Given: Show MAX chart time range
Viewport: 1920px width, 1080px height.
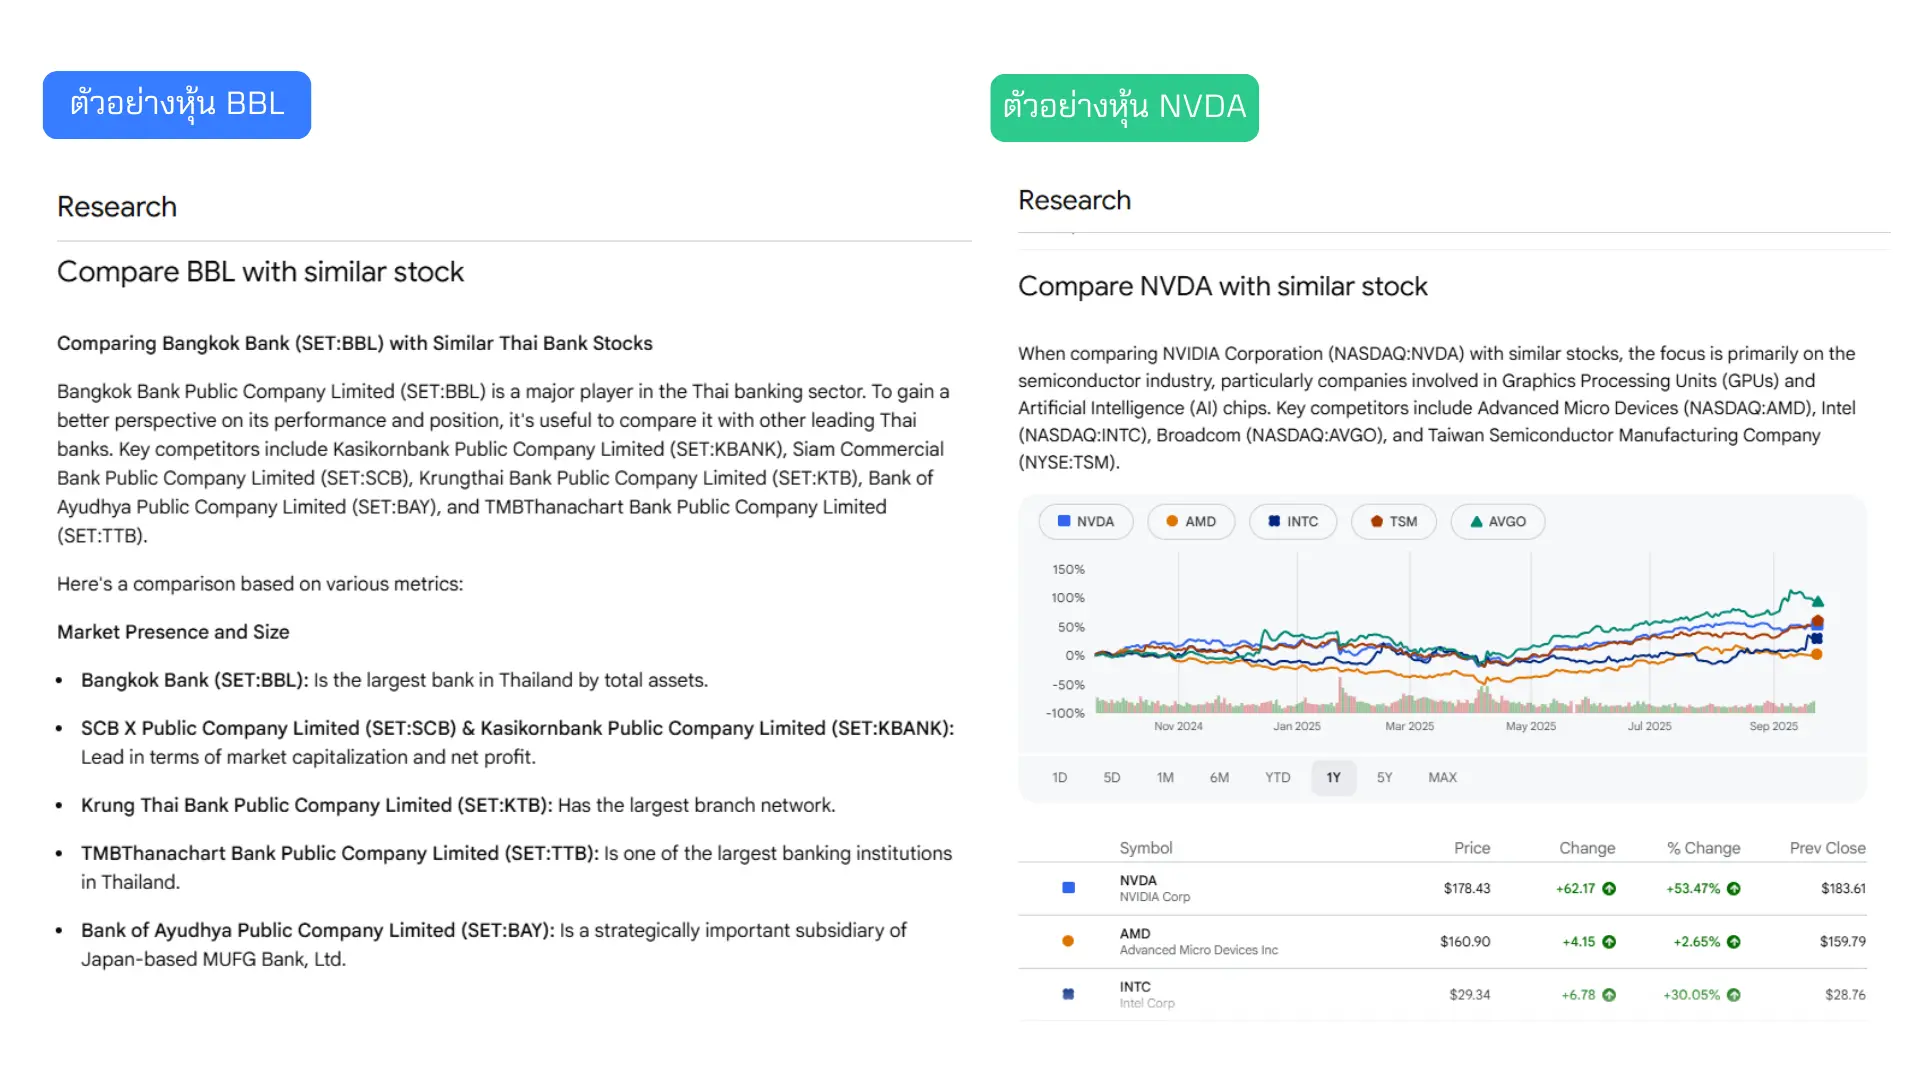Looking at the screenshot, I should pyautogui.click(x=1442, y=777).
